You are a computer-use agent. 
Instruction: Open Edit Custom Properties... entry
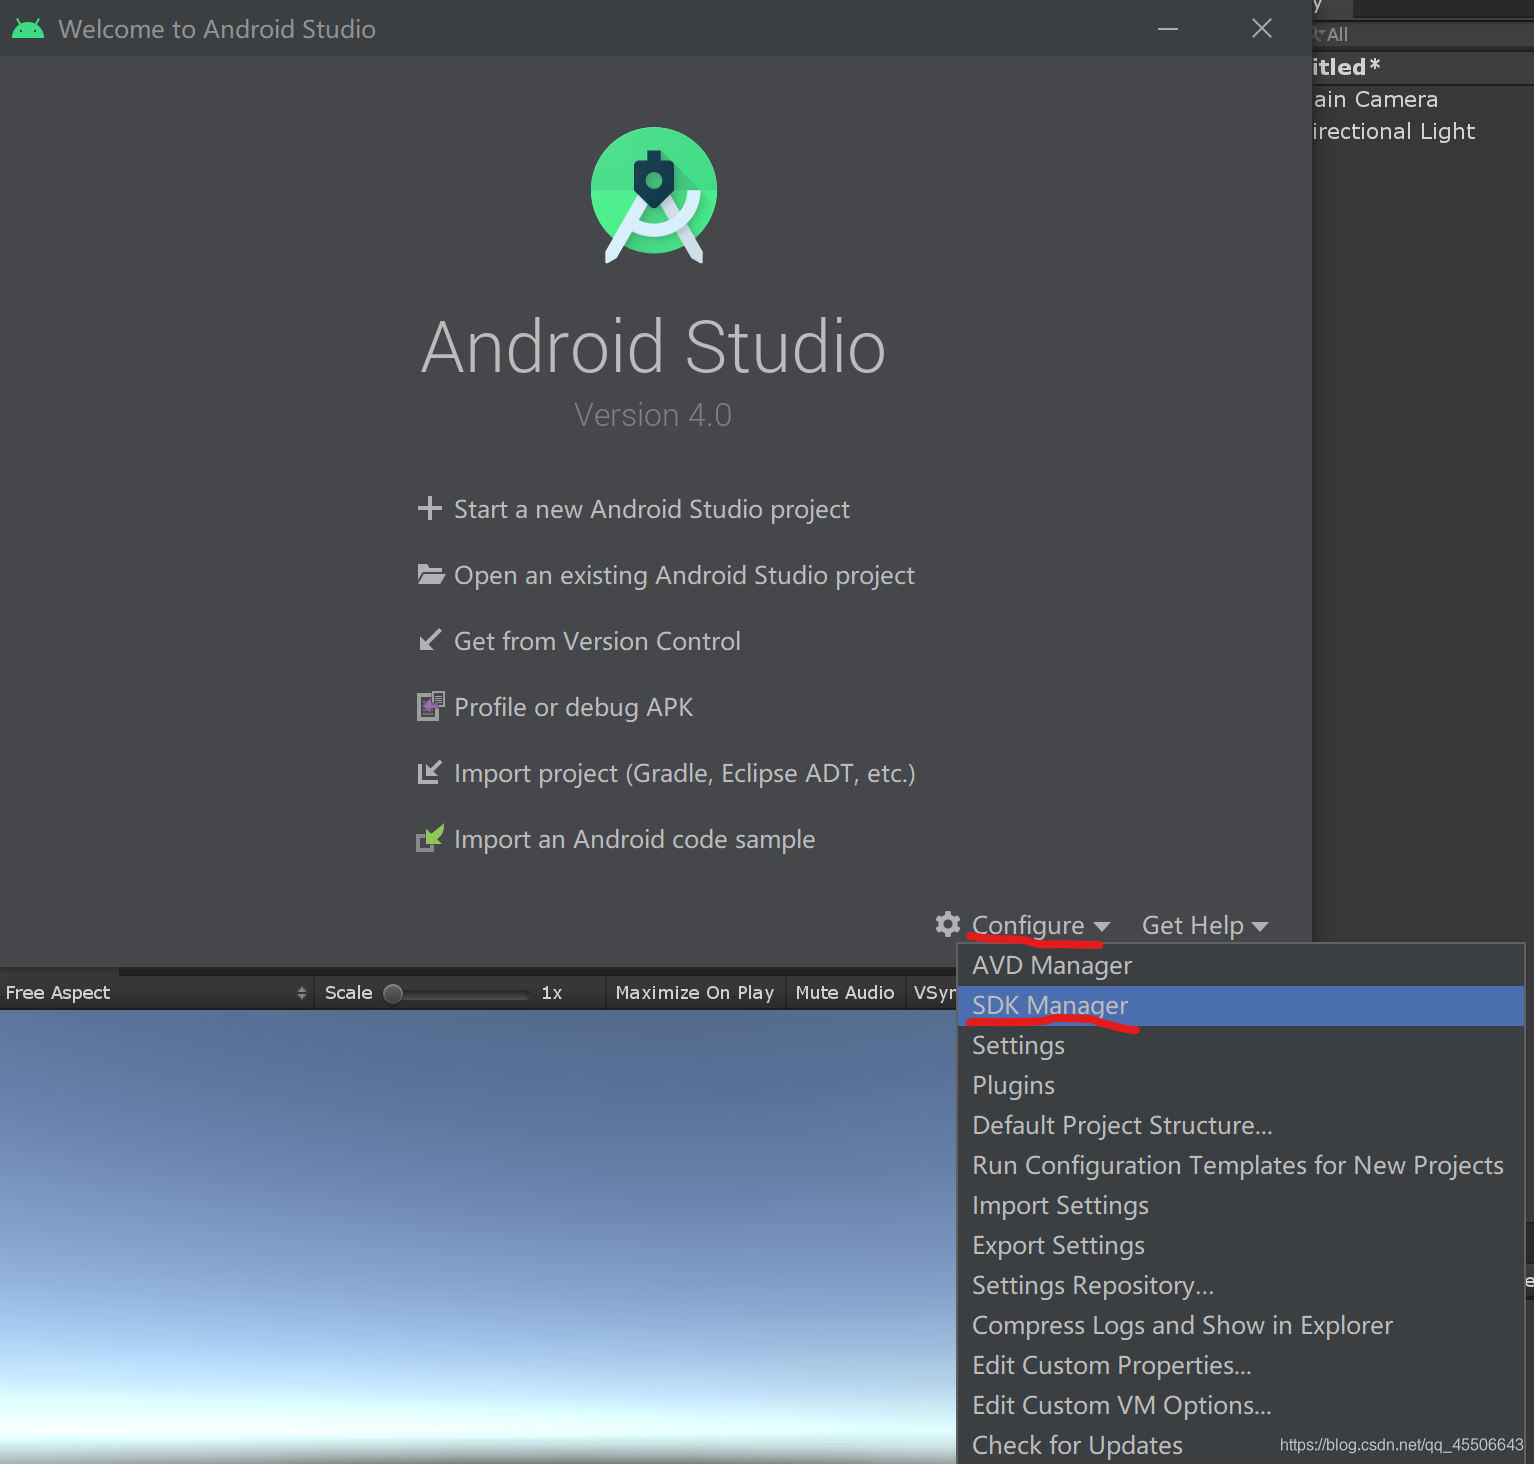point(1241,1365)
